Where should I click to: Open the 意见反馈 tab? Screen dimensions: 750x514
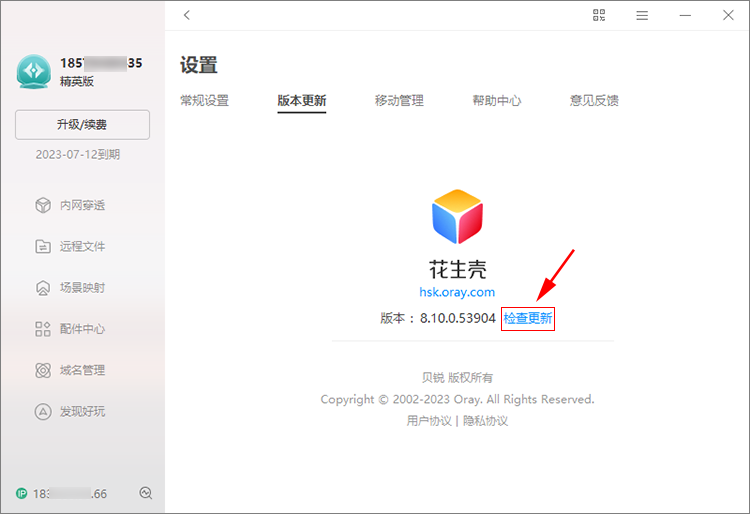(x=594, y=100)
